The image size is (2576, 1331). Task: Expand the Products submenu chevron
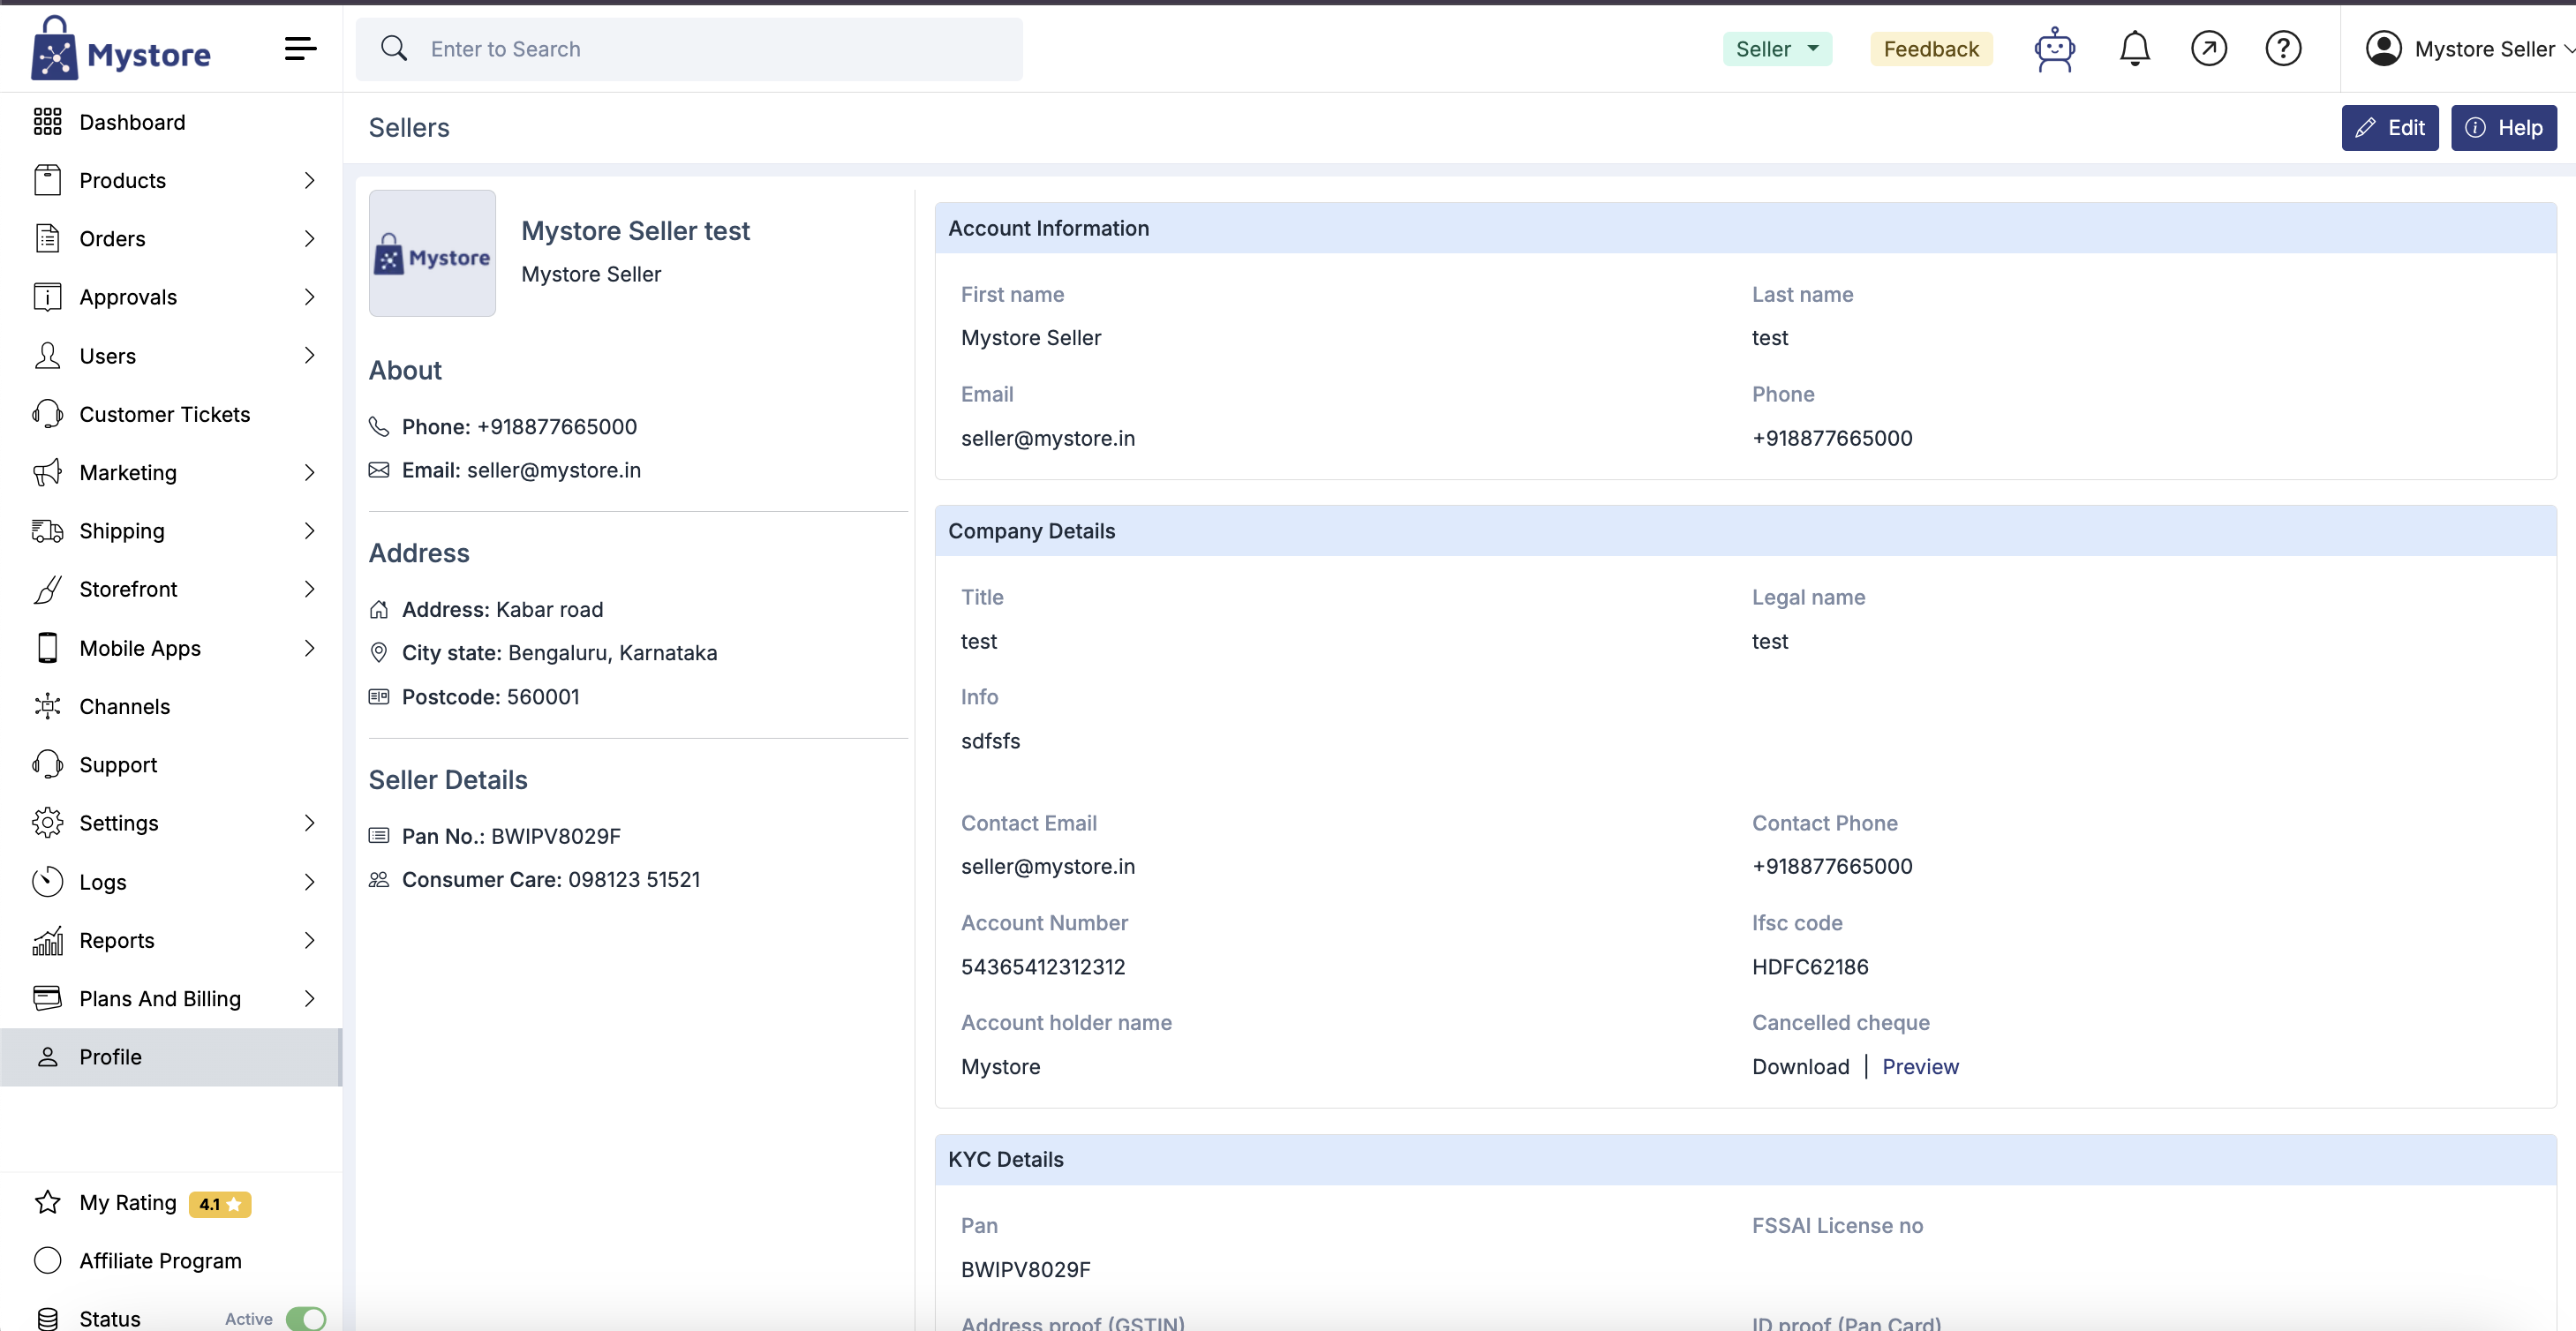pos(309,180)
